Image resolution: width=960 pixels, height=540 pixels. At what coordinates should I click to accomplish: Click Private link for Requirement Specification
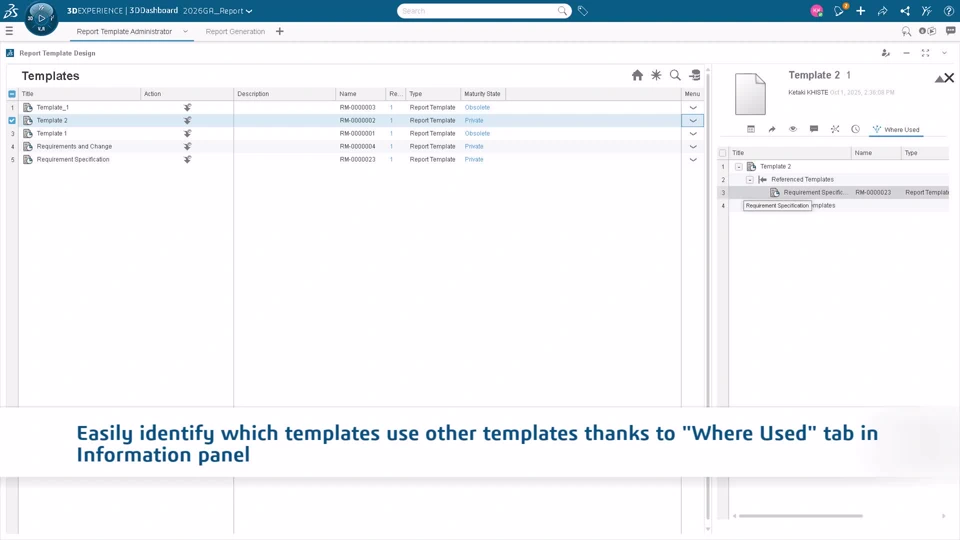[x=474, y=159]
